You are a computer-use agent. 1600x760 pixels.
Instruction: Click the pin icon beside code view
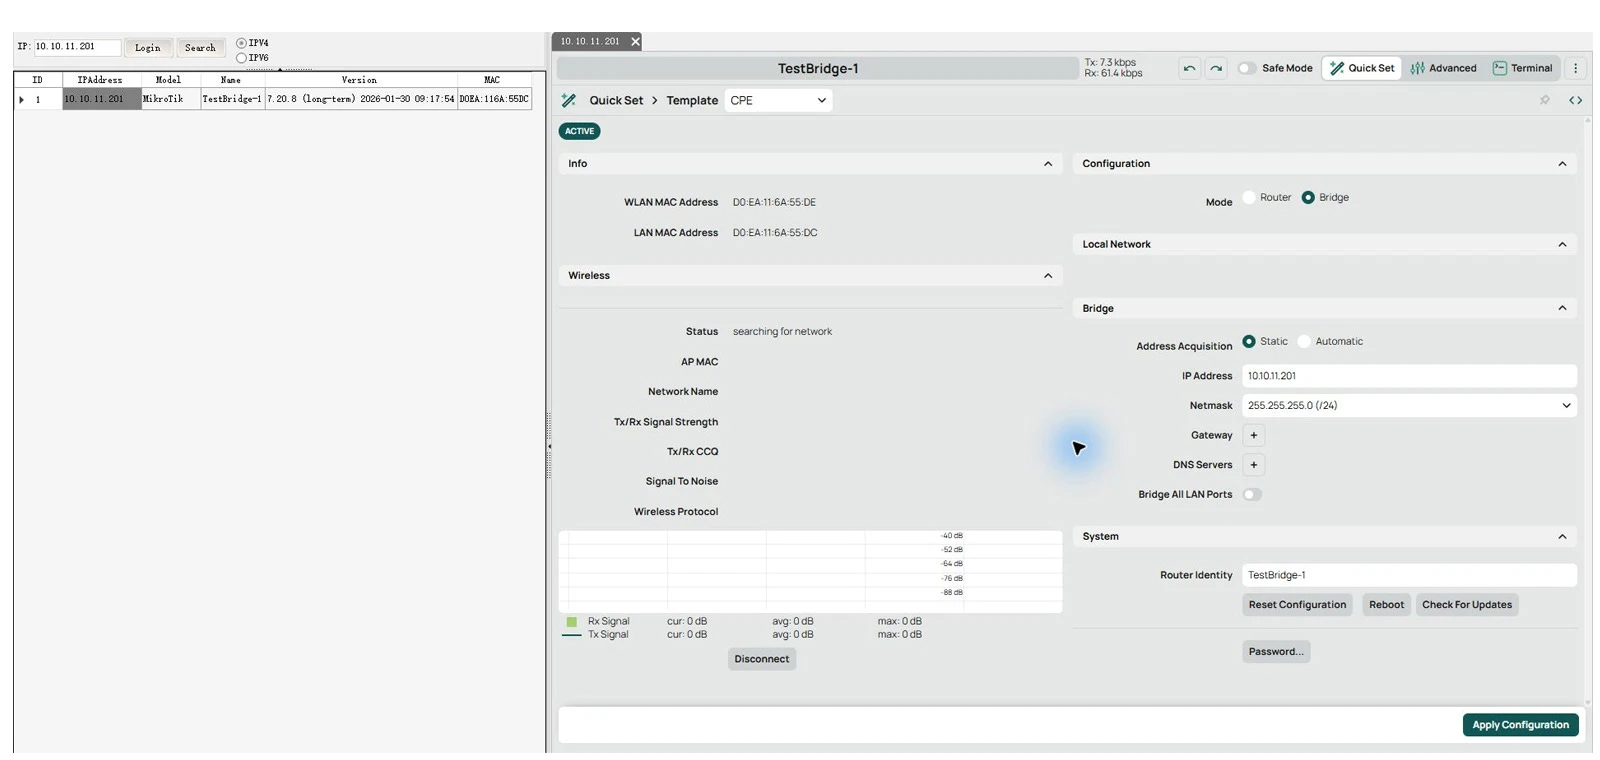click(1545, 100)
